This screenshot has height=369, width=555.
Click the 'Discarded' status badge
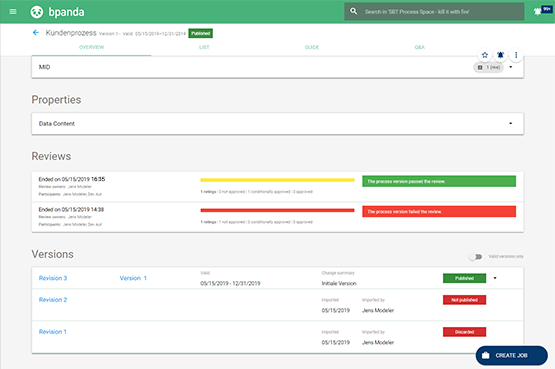(464, 332)
